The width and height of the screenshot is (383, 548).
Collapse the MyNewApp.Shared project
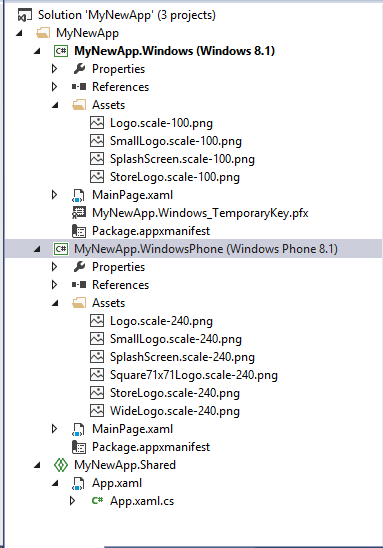37,466
